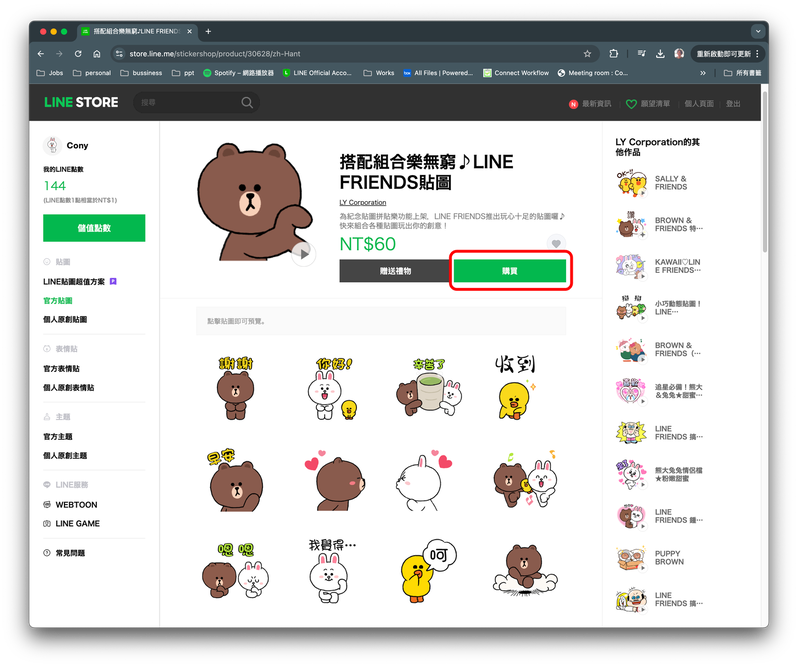Preview the 辛苦了 tea cup sticker
The width and height of the screenshot is (799, 667).
coord(429,388)
